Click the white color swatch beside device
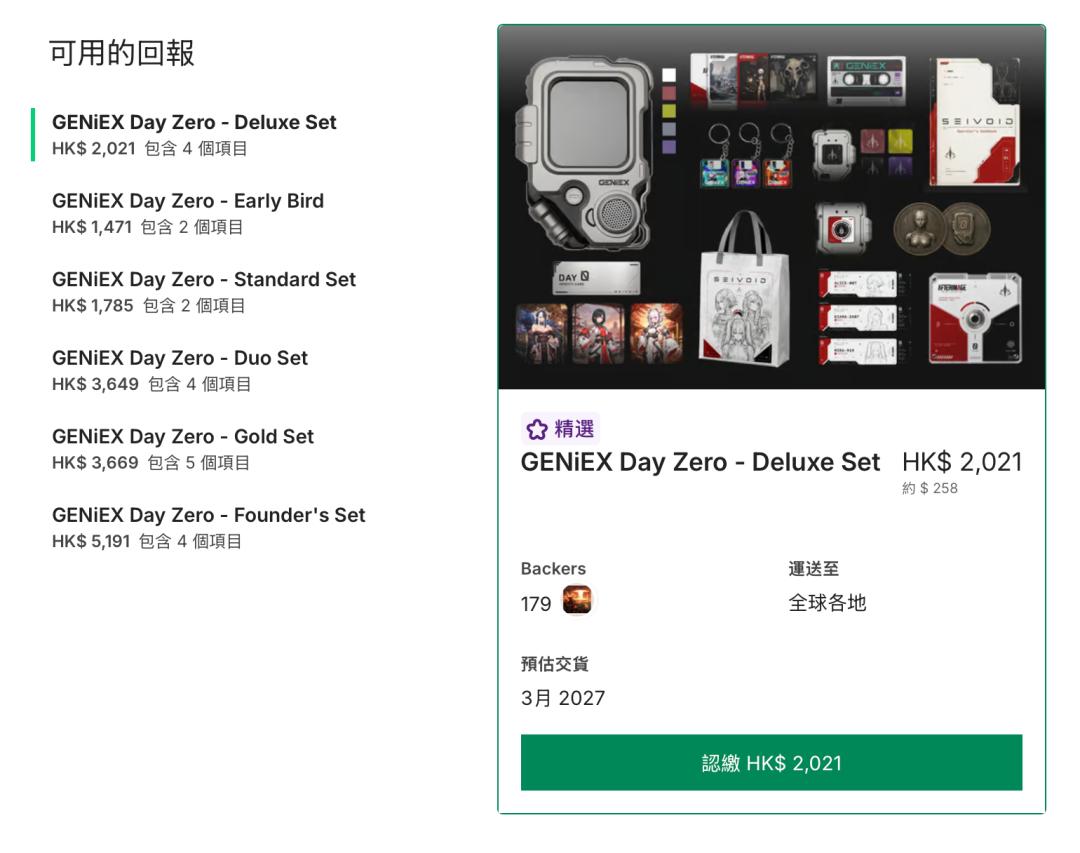This screenshot has width=1080, height=853. 669,75
